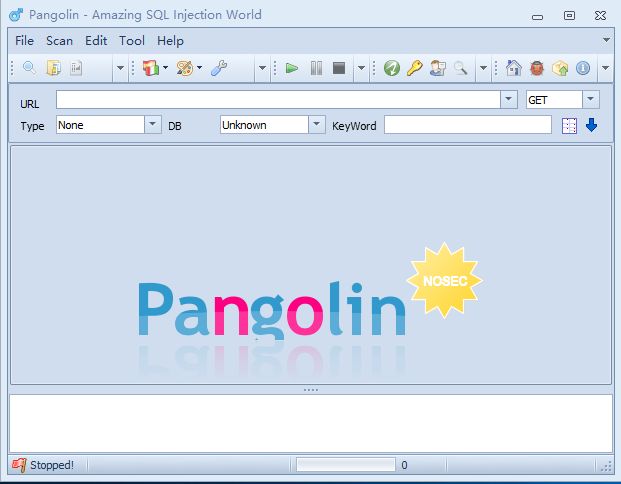Click the square stop button

339,68
